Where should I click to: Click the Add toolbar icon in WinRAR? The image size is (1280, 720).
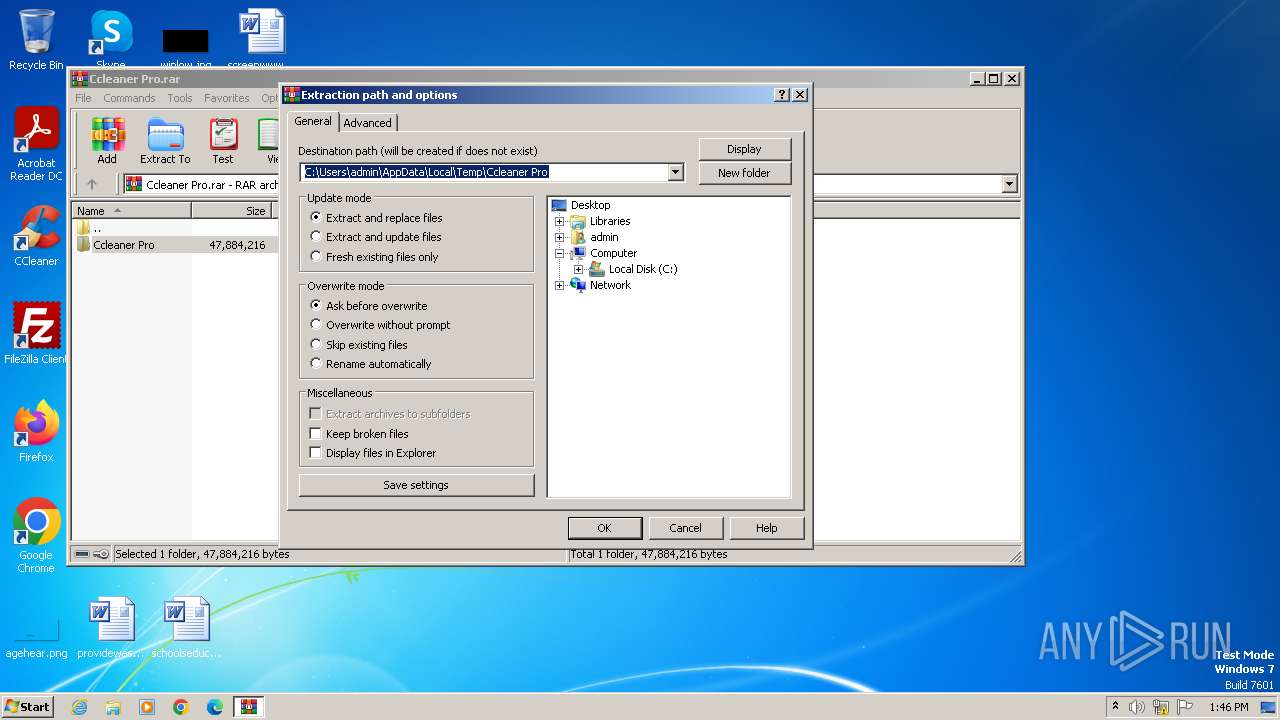coord(107,141)
